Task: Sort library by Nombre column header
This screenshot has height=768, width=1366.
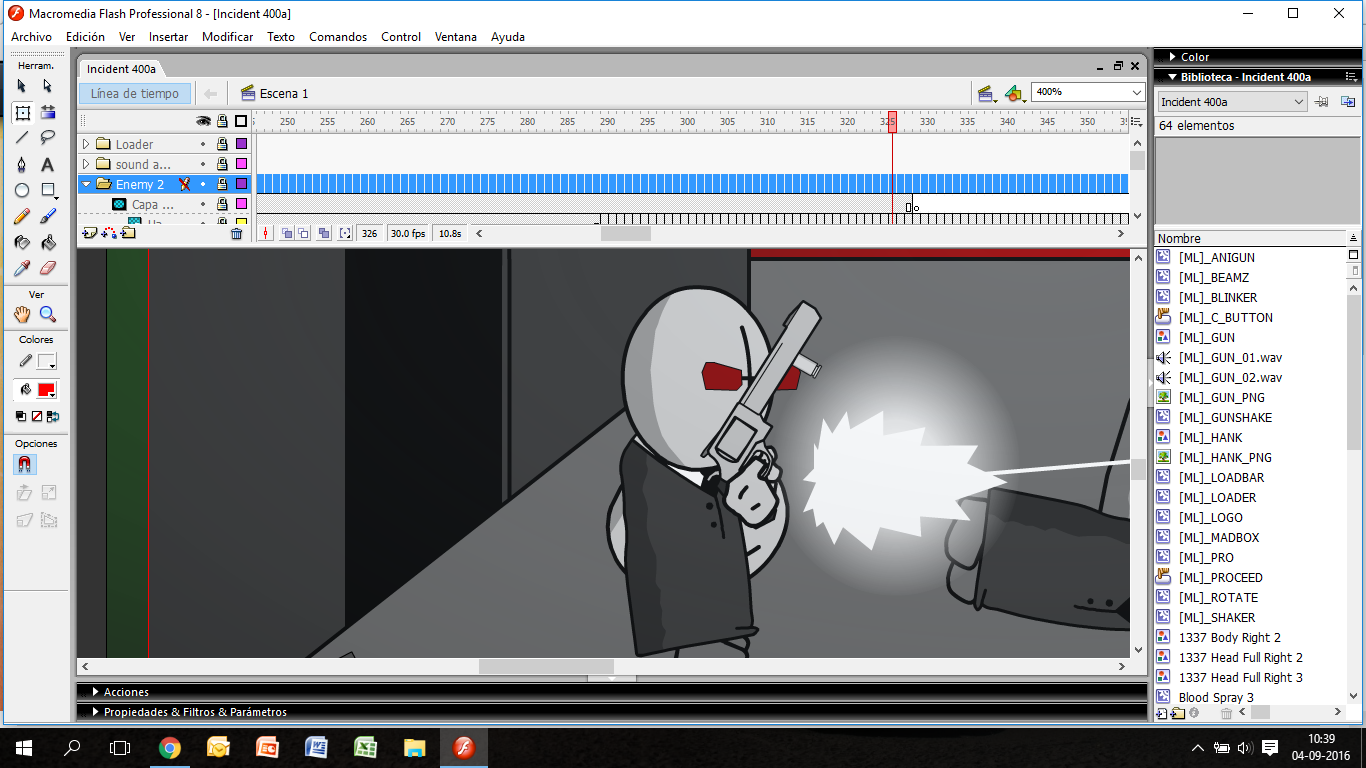Action: [1250, 238]
